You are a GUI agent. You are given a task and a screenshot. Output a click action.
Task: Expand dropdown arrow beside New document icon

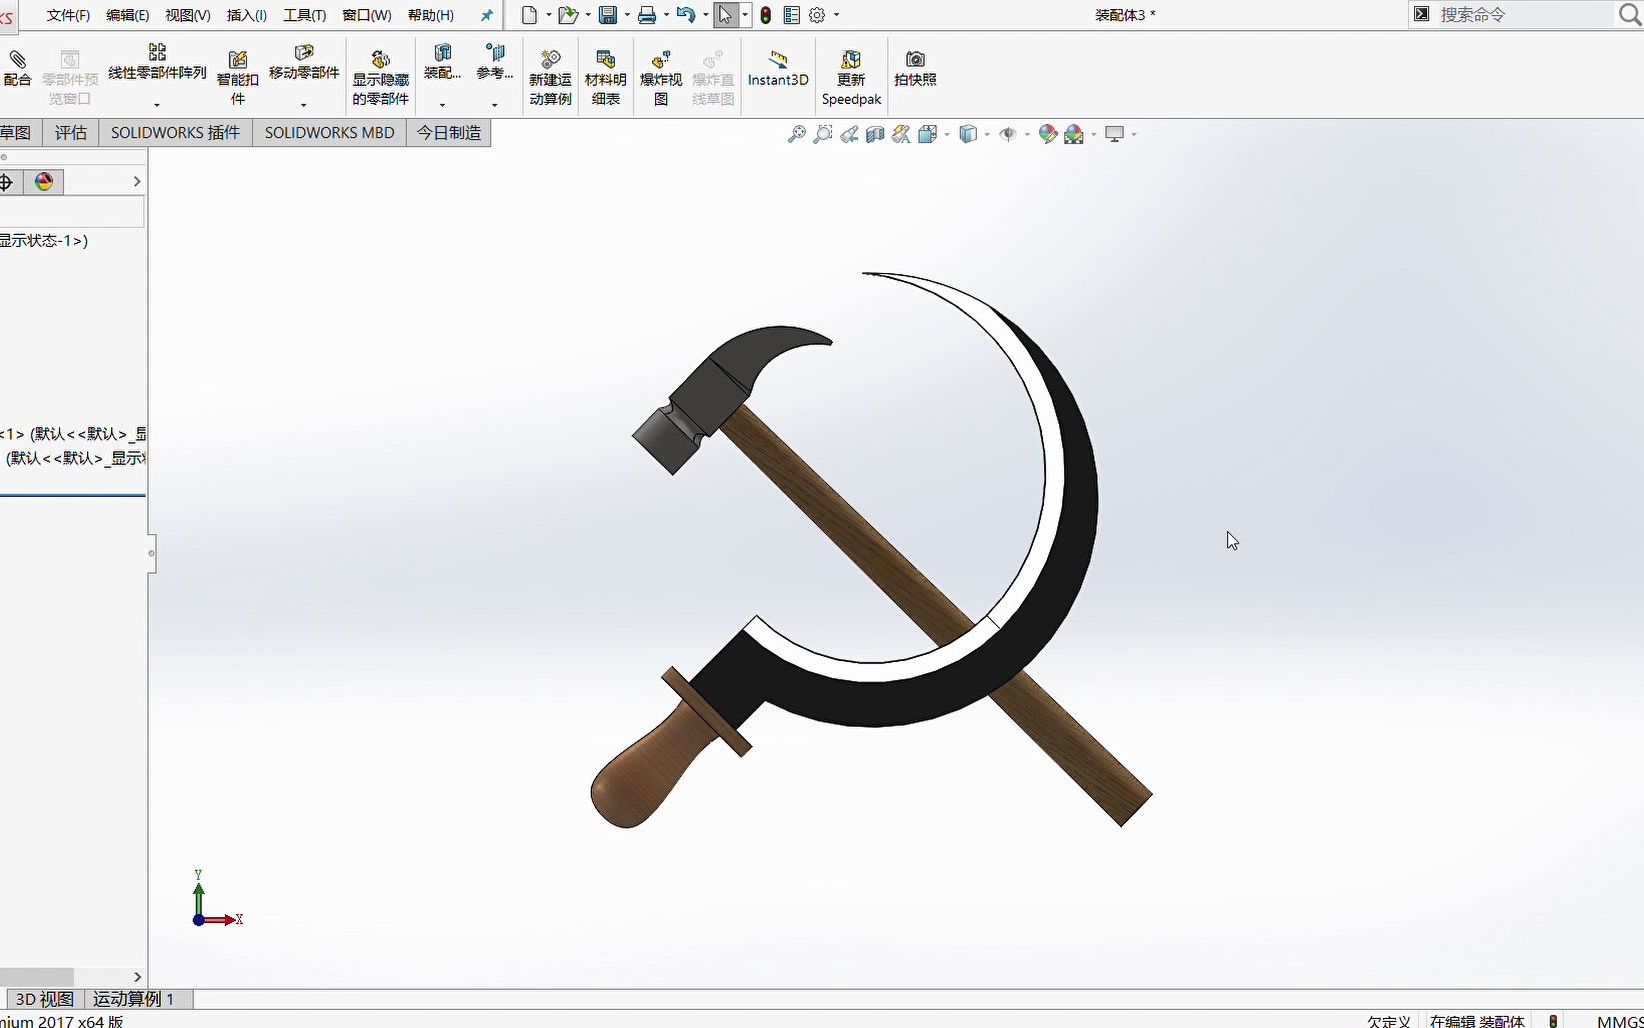(548, 15)
